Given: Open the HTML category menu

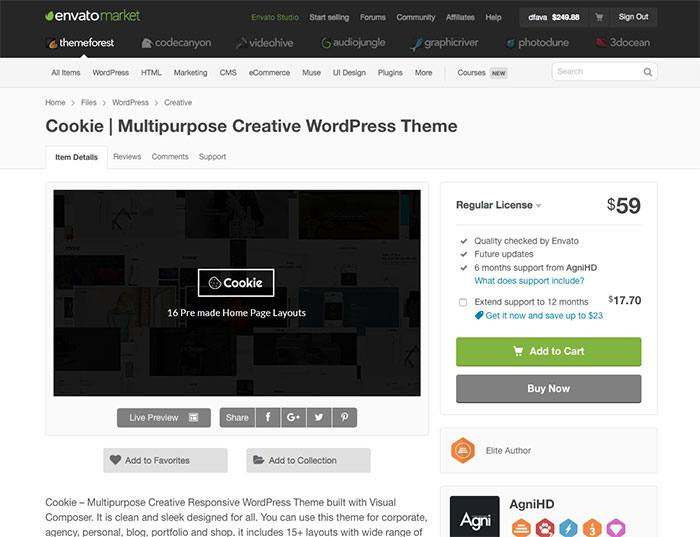Looking at the screenshot, I should (x=151, y=72).
